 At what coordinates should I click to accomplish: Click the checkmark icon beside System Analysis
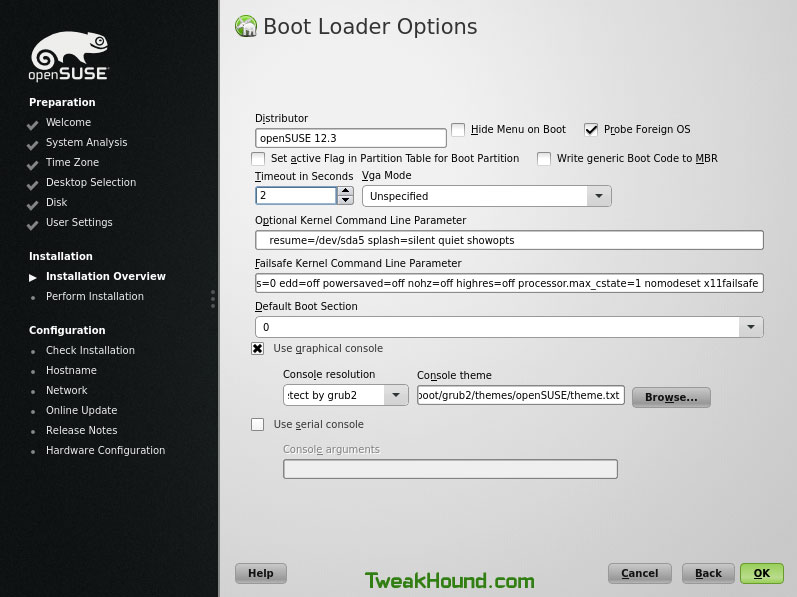click(x=33, y=145)
